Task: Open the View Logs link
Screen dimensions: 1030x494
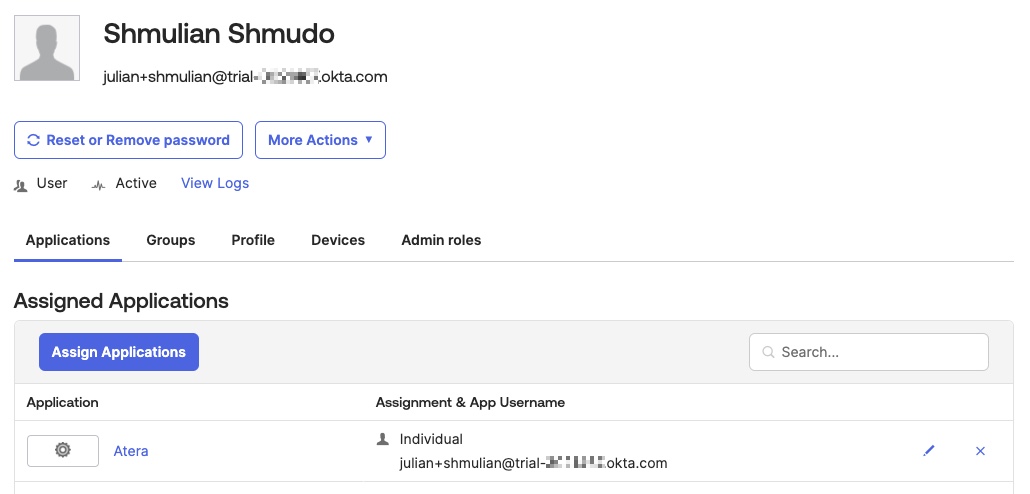Action: 215,183
